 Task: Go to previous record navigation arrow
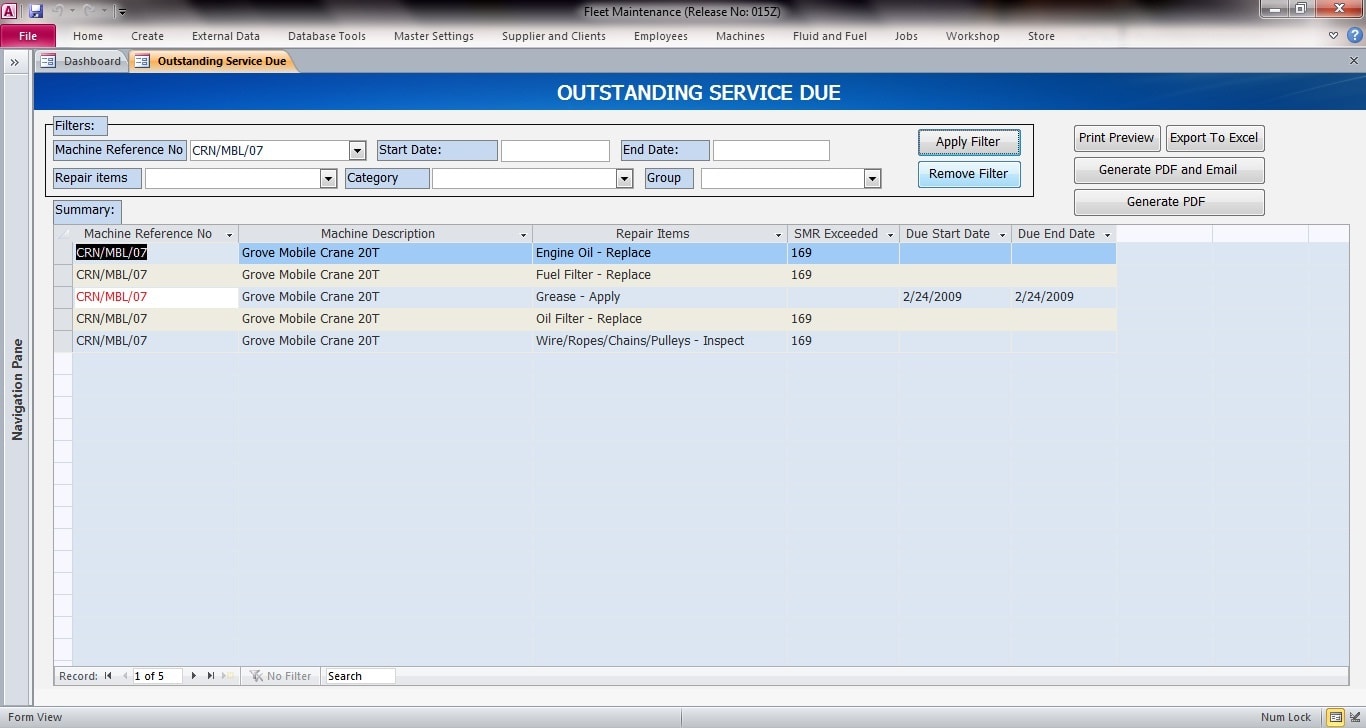(x=125, y=676)
